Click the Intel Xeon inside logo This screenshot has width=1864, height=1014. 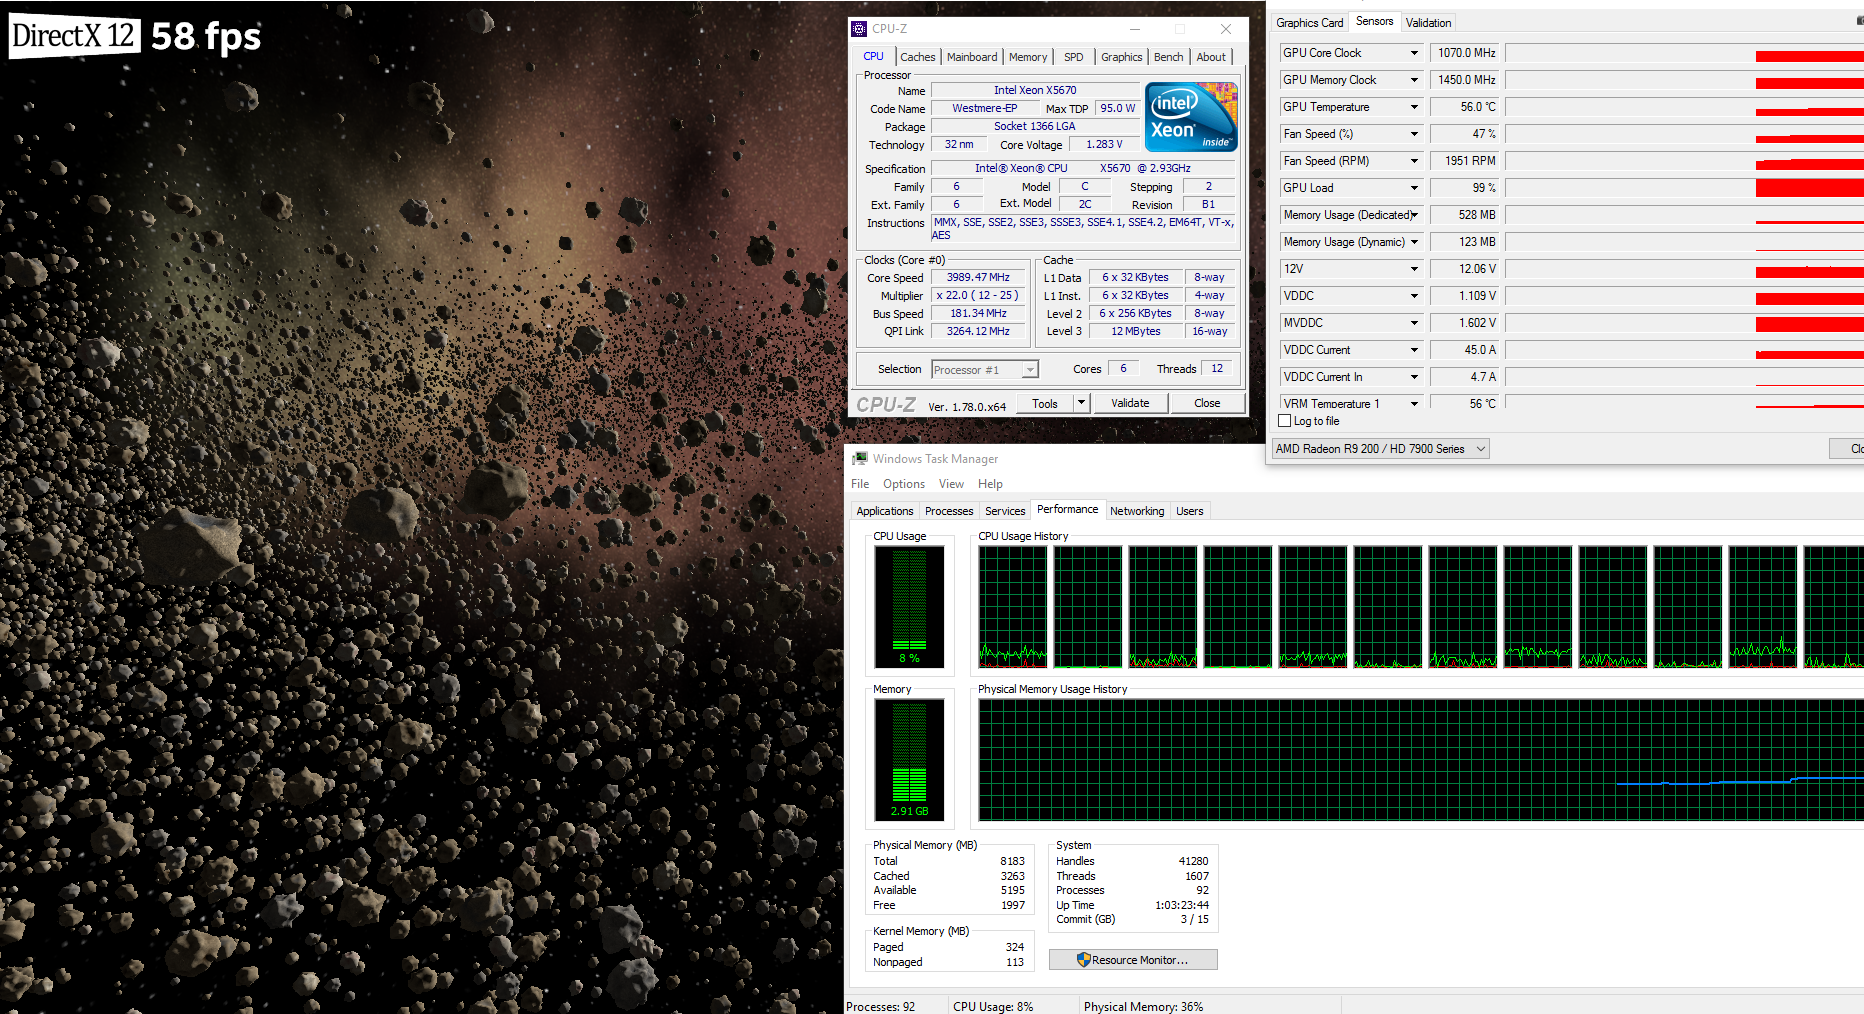coord(1191,117)
